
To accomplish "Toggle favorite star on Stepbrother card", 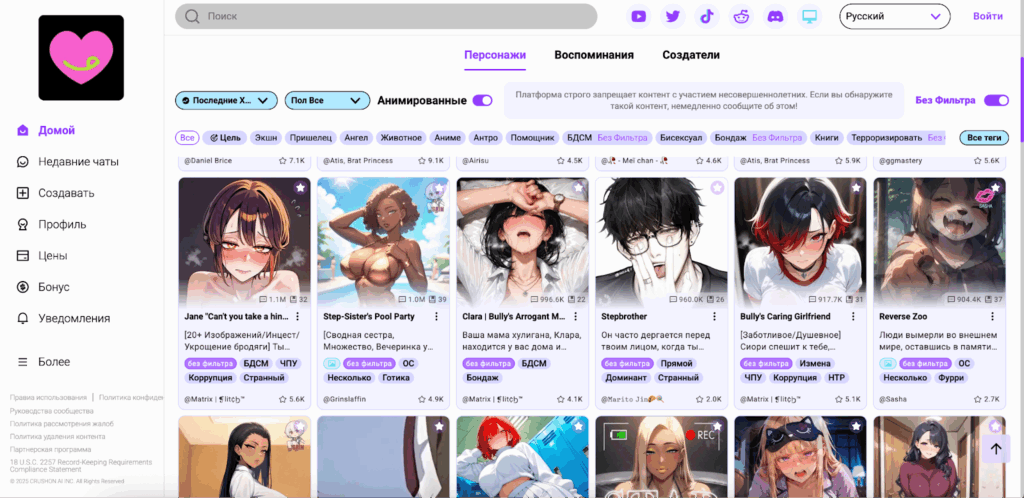I will pyautogui.click(x=717, y=188).
